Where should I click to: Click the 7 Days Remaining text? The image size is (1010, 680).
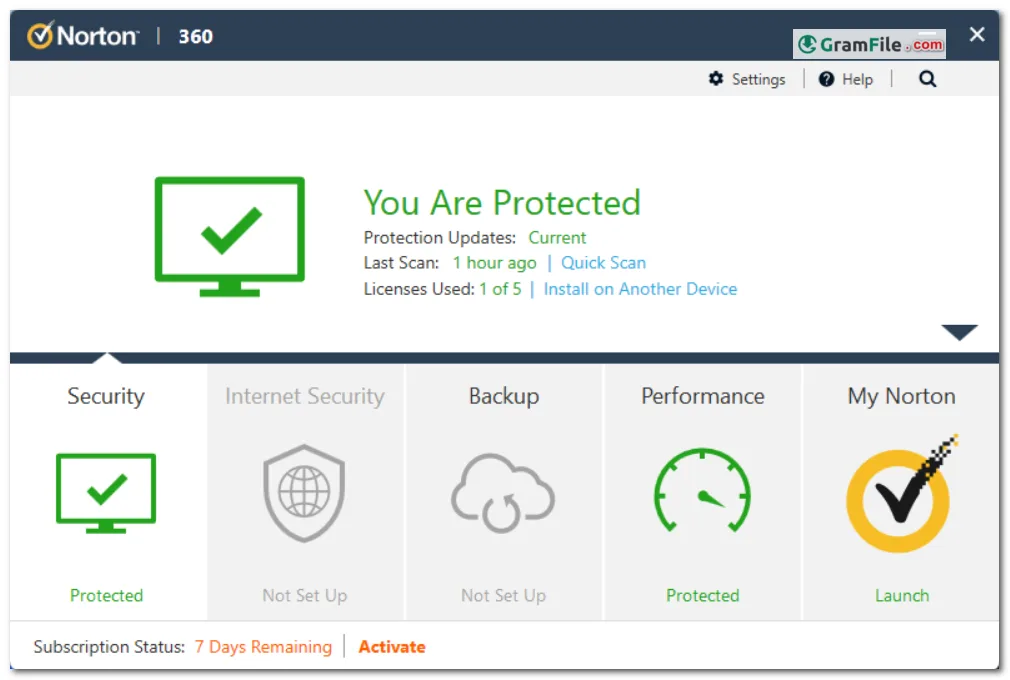[263, 647]
